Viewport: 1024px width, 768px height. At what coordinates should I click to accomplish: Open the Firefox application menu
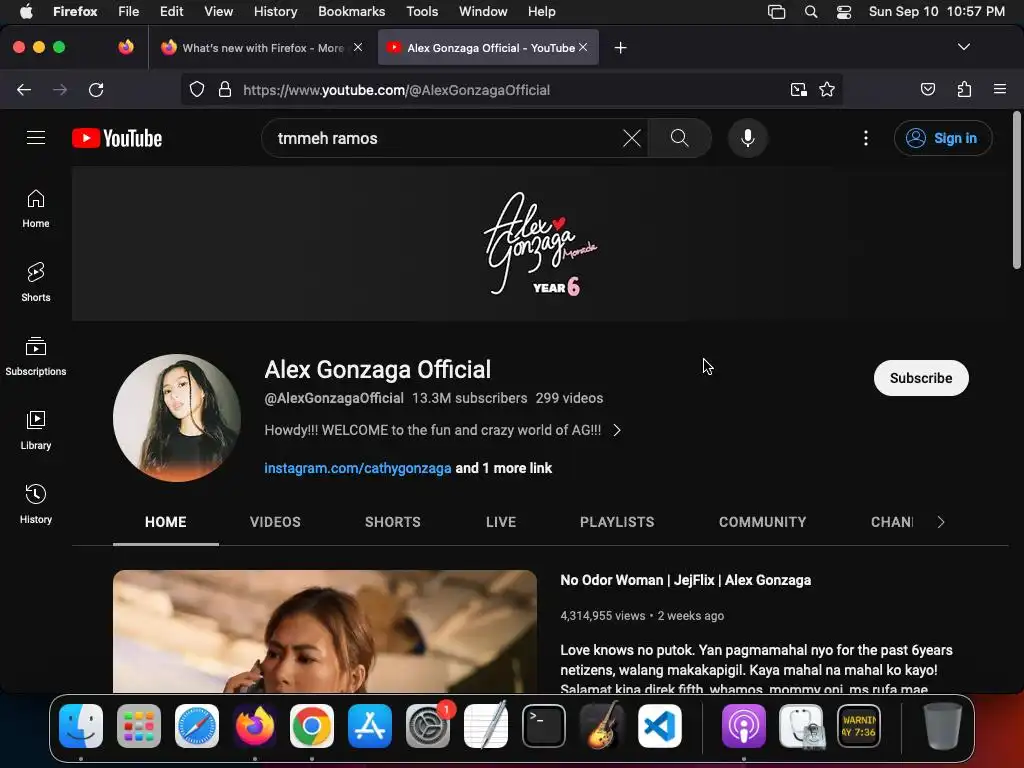point(999,89)
